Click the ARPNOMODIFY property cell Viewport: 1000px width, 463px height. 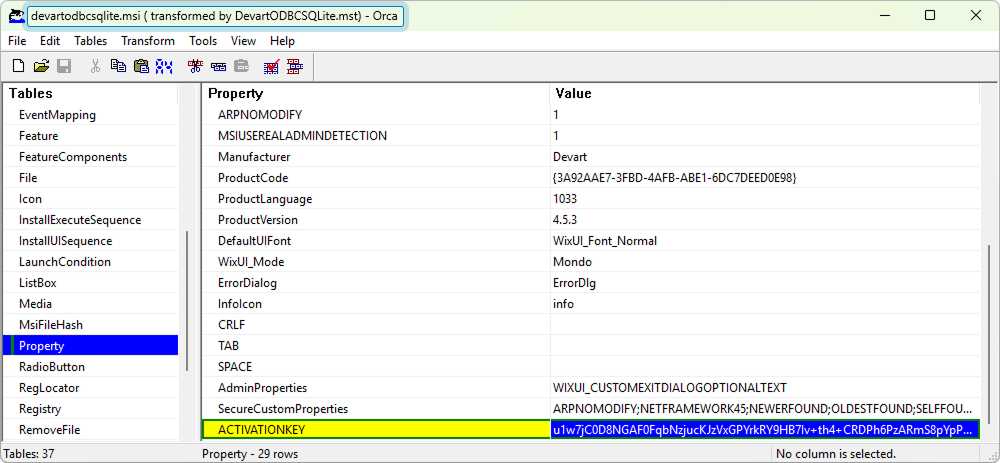(376, 115)
